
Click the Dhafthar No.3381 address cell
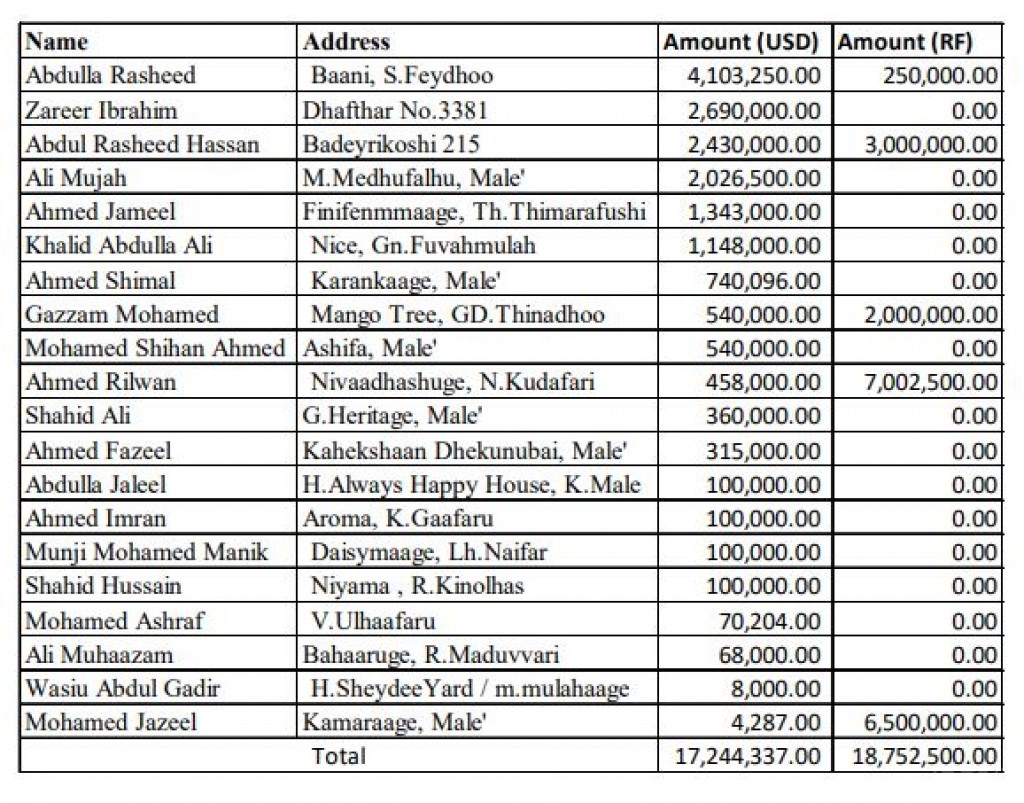[x=477, y=109]
